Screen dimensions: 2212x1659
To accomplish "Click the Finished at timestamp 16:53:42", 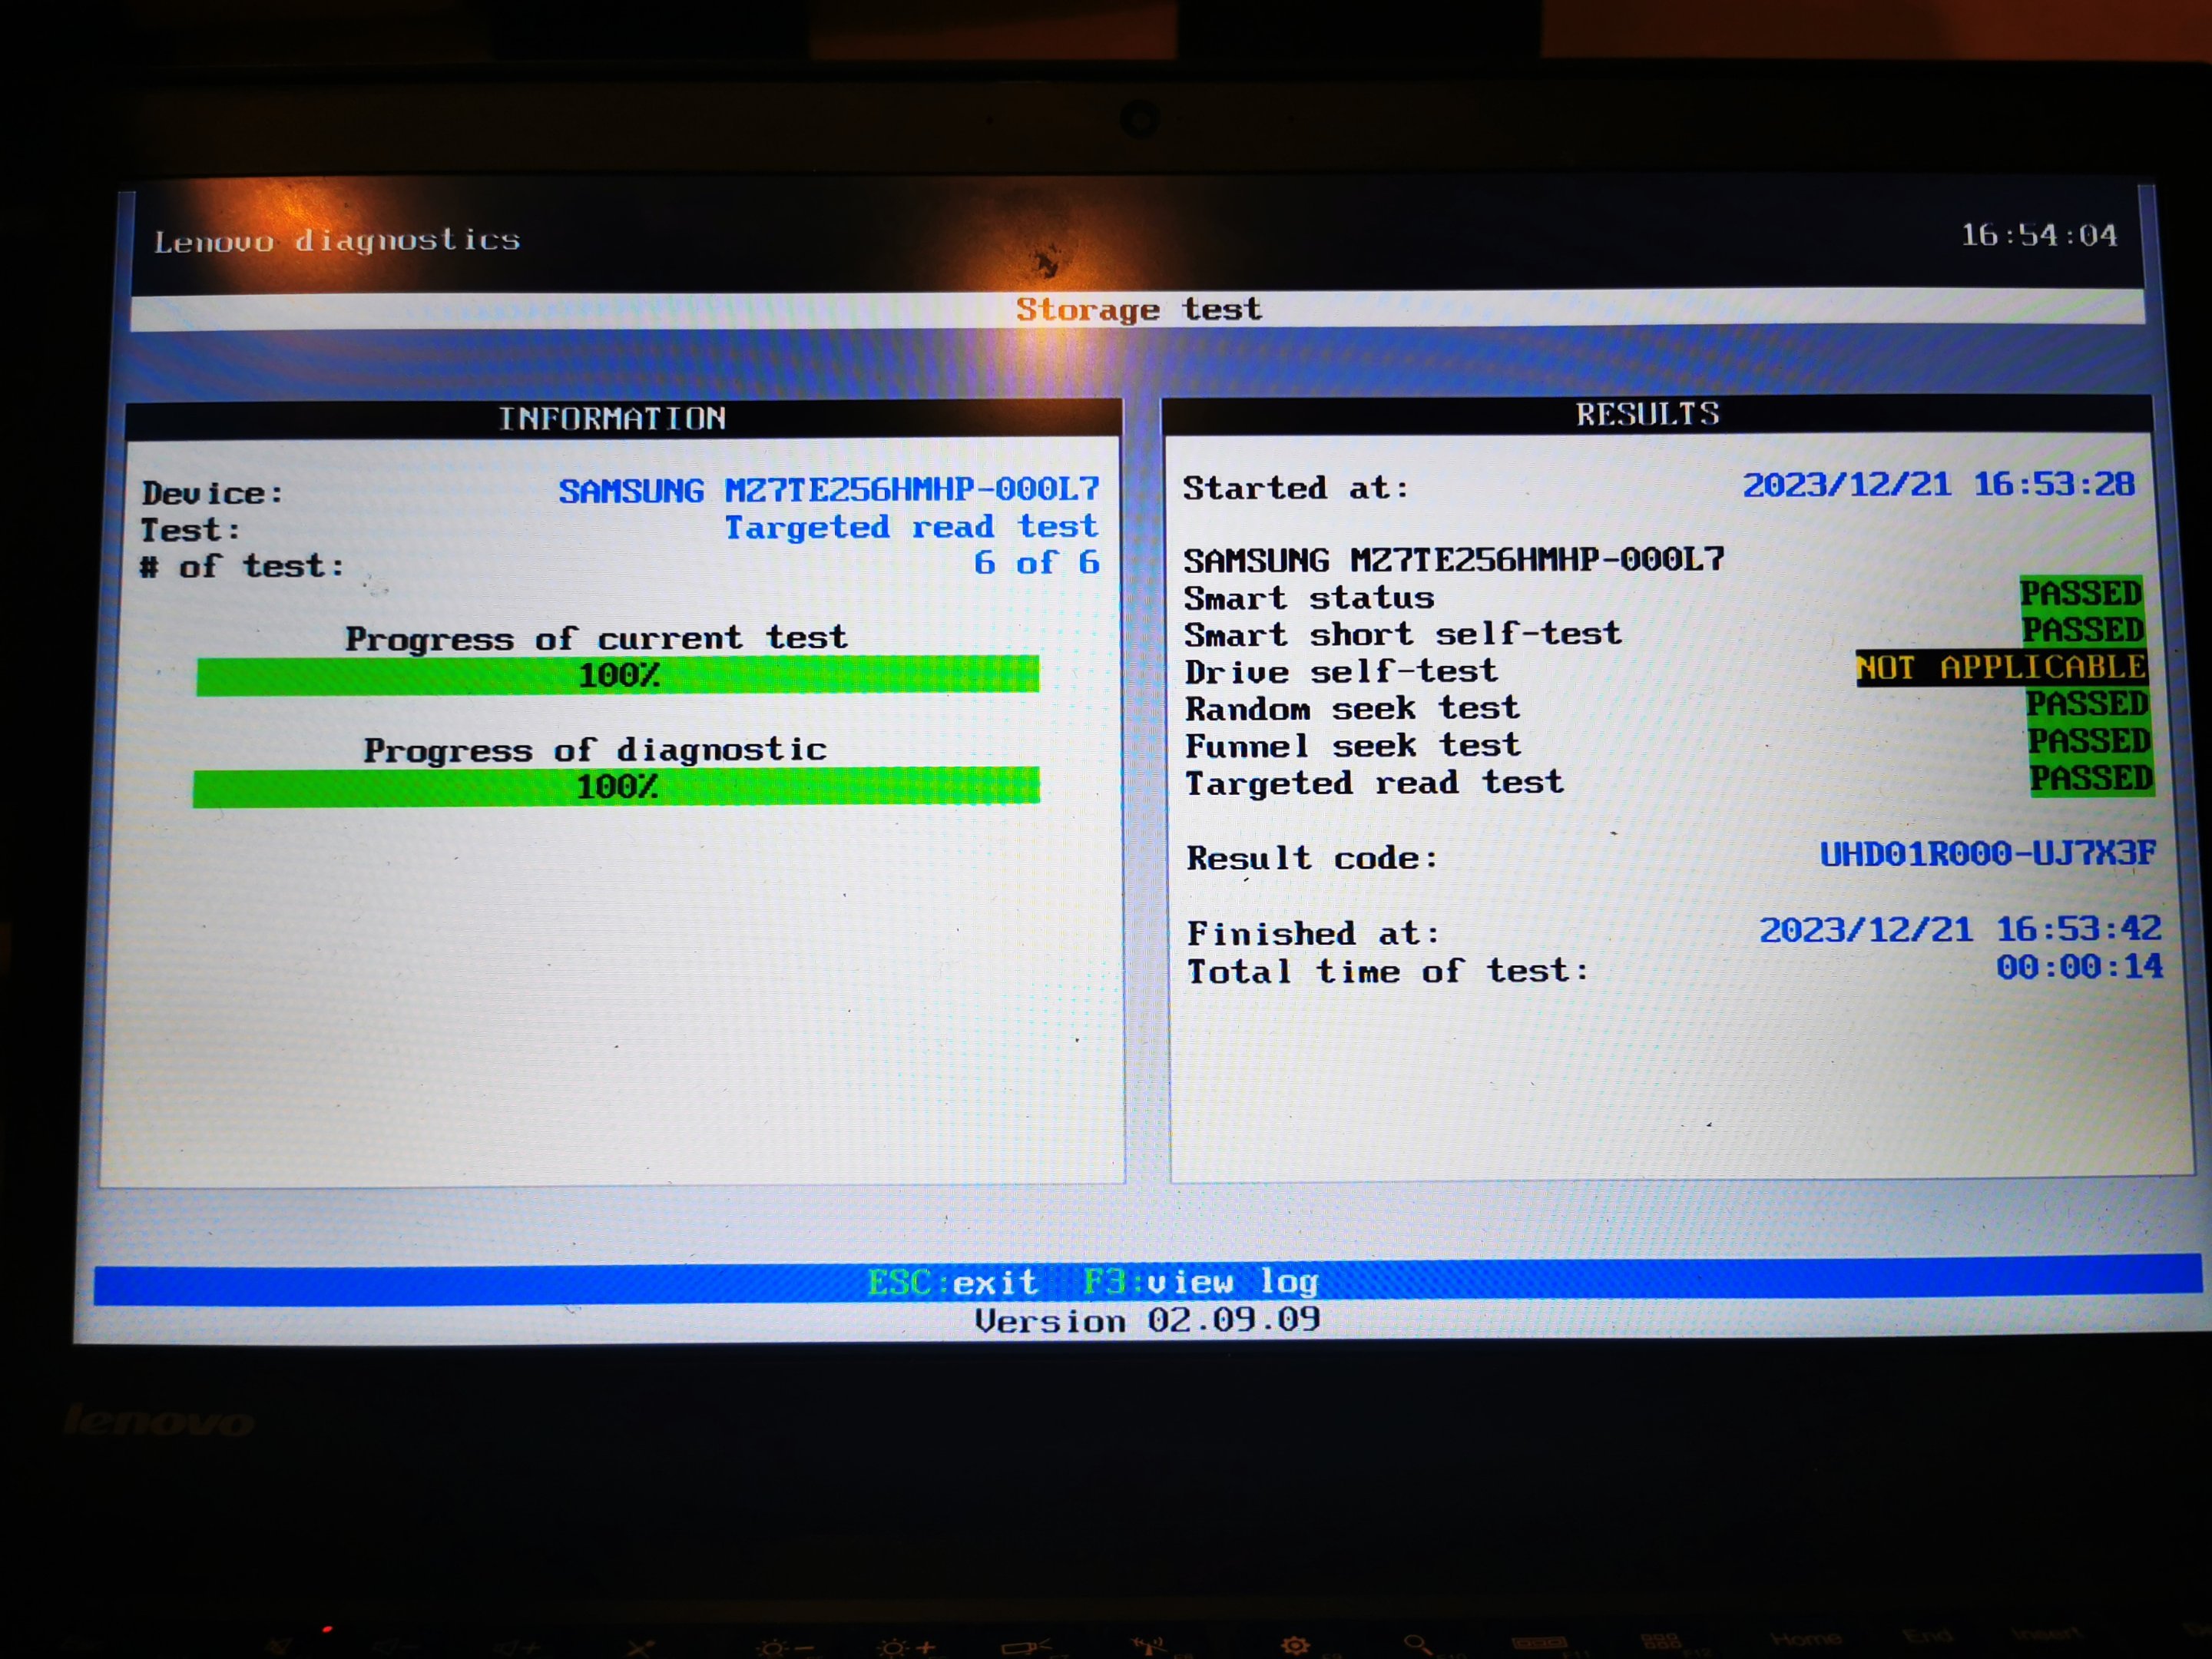I will (1961, 930).
